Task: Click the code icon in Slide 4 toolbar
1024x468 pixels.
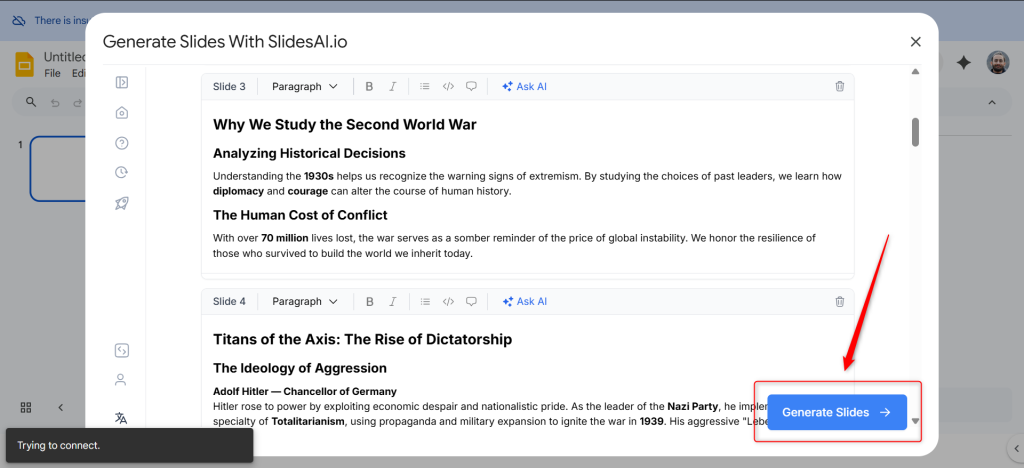Action: coord(448,302)
